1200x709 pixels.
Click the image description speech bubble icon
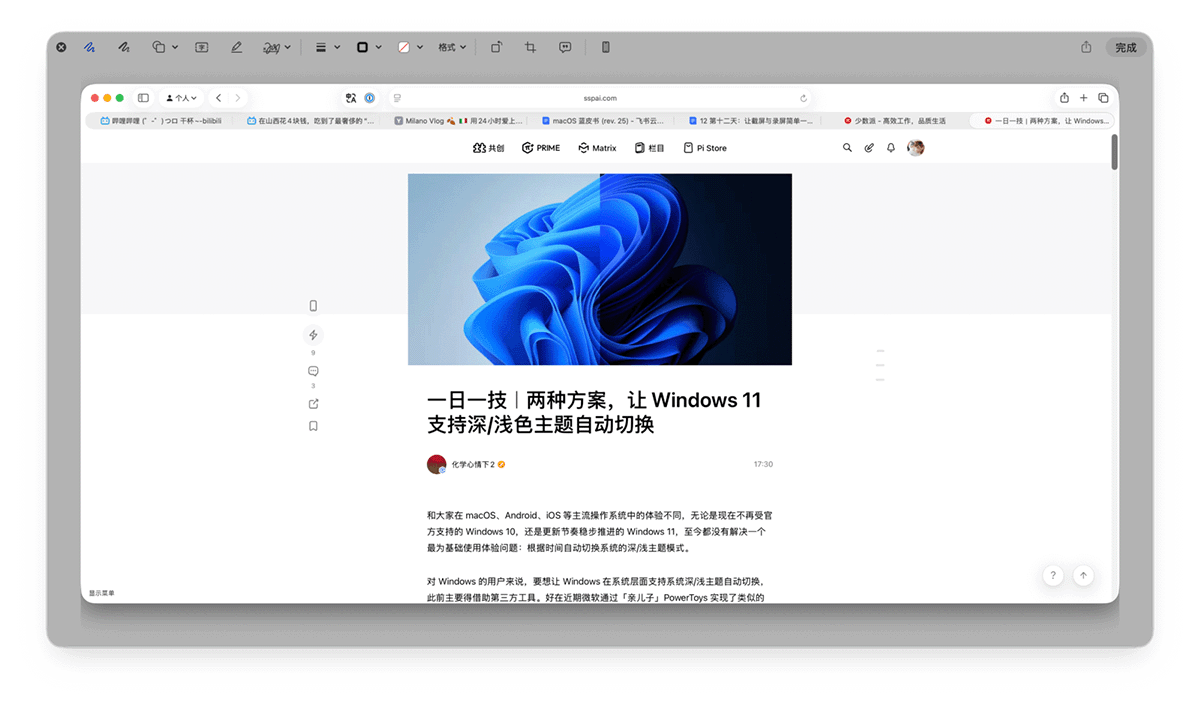click(x=565, y=47)
